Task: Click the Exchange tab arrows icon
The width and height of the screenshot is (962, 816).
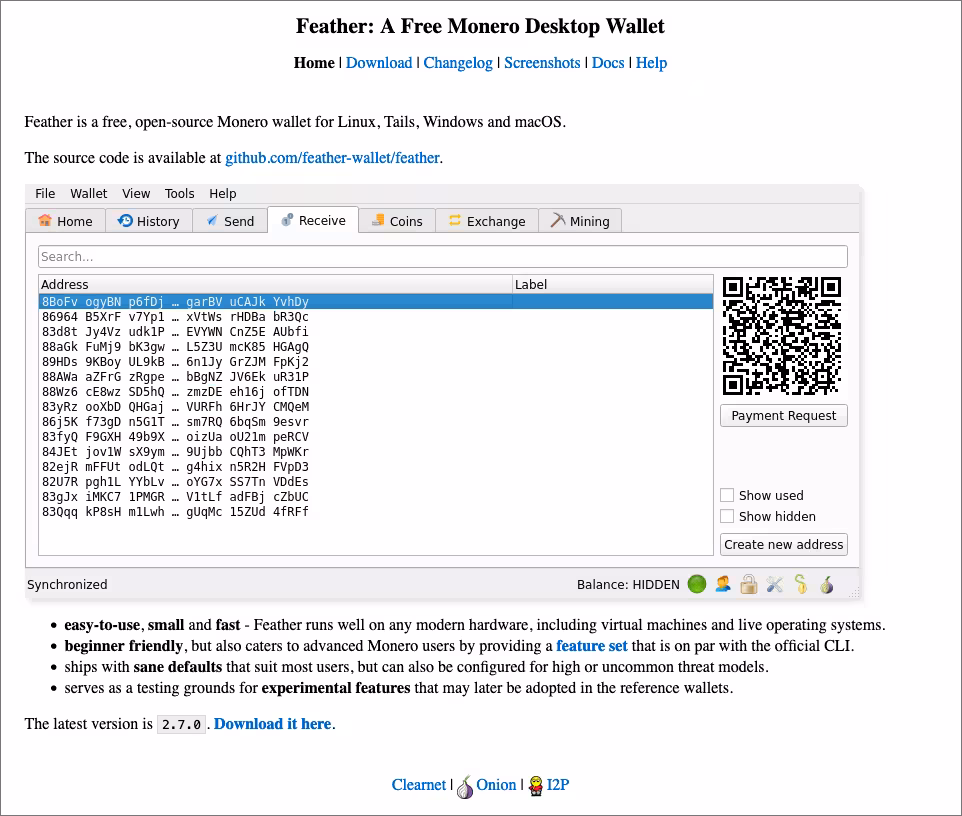Action: (x=455, y=220)
